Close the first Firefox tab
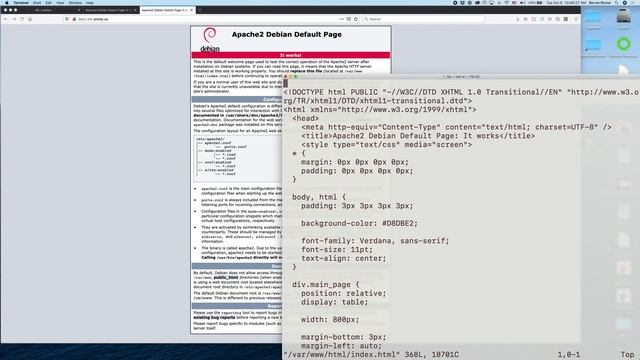 tap(79, 10)
